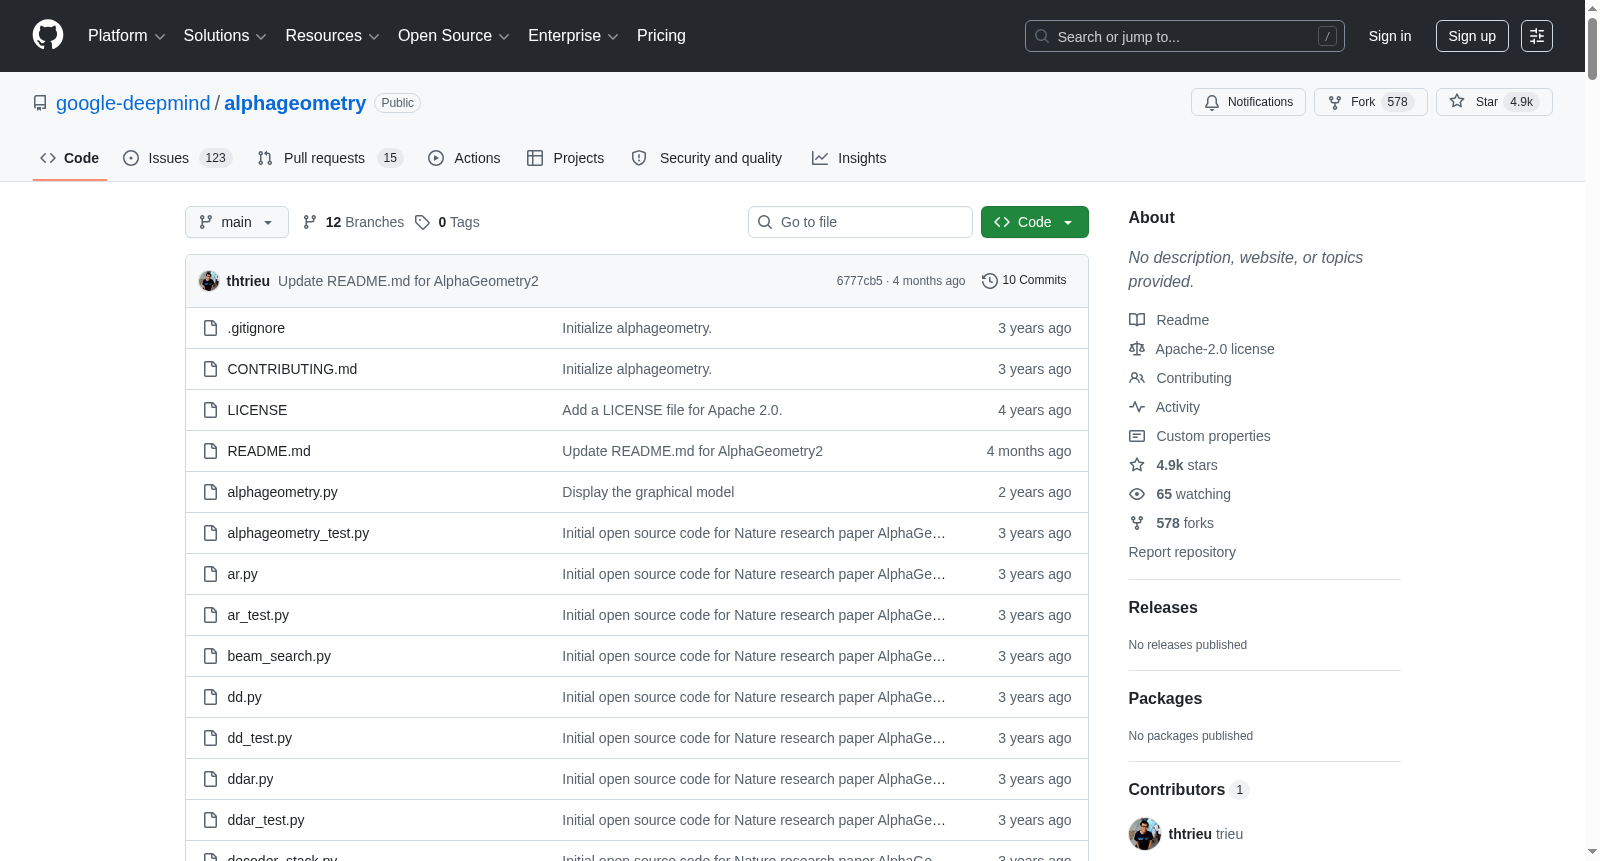Expand the Solutions menu
The image size is (1600, 861).
coord(225,36)
